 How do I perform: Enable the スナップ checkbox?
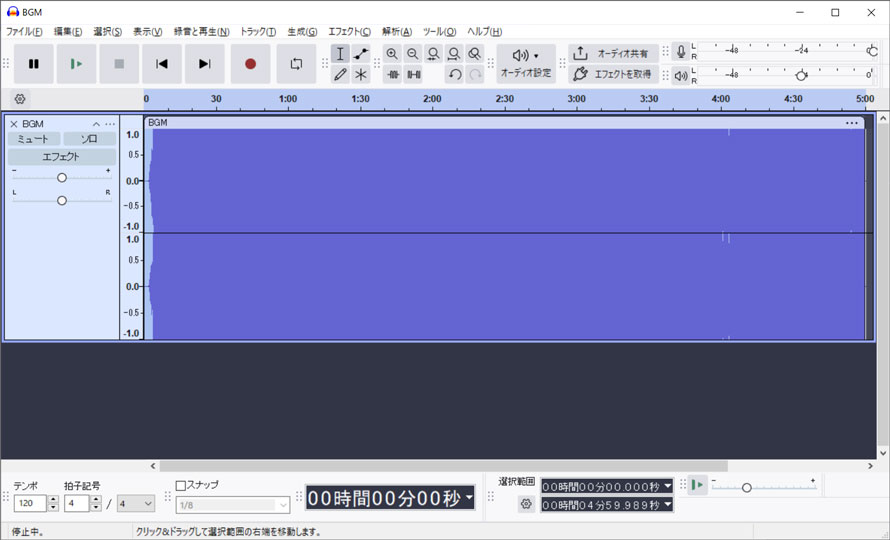point(181,485)
